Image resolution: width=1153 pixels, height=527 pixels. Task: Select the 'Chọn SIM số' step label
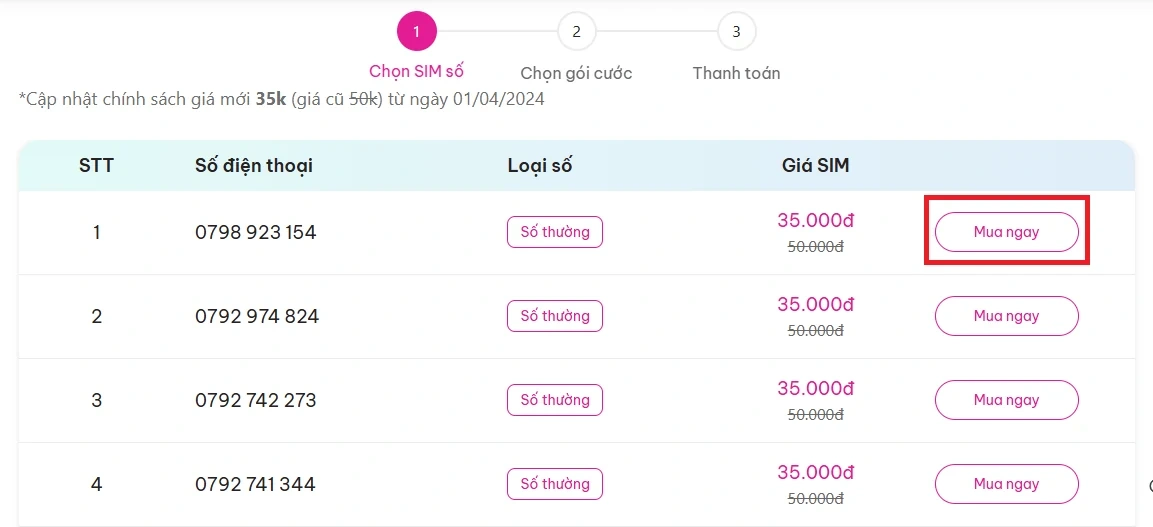click(x=416, y=71)
